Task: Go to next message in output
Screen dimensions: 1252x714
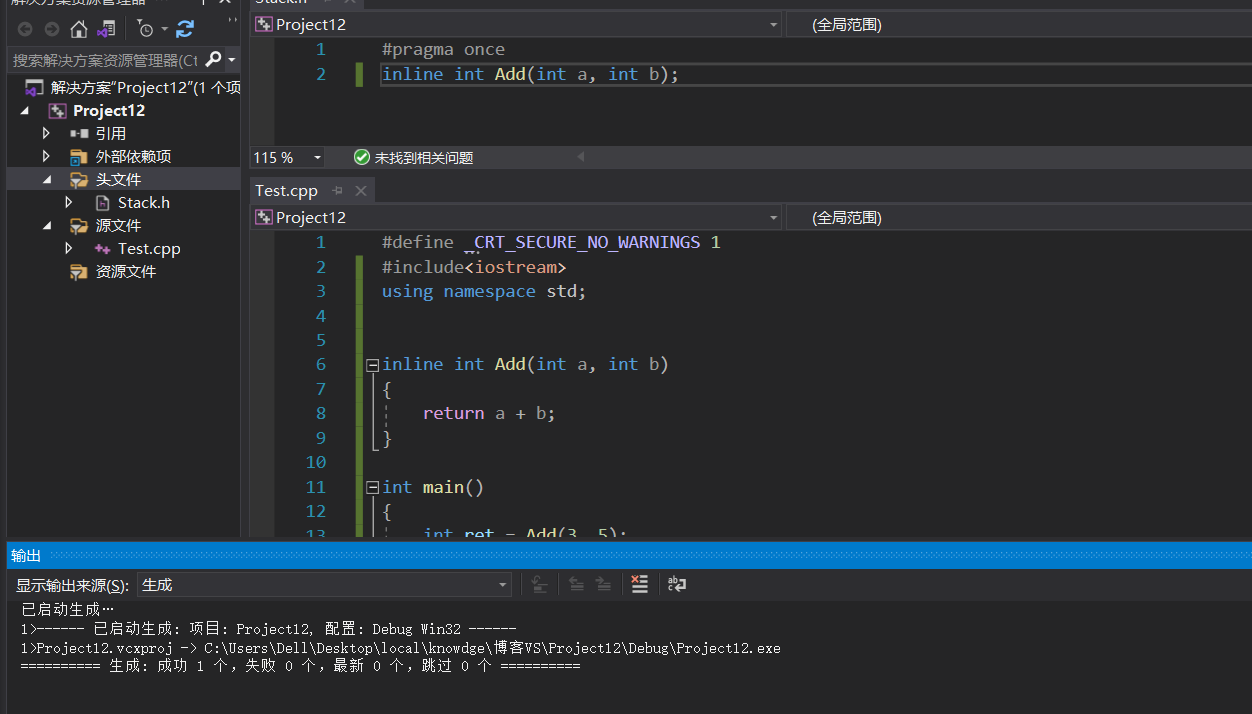Action: click(604, 585)
